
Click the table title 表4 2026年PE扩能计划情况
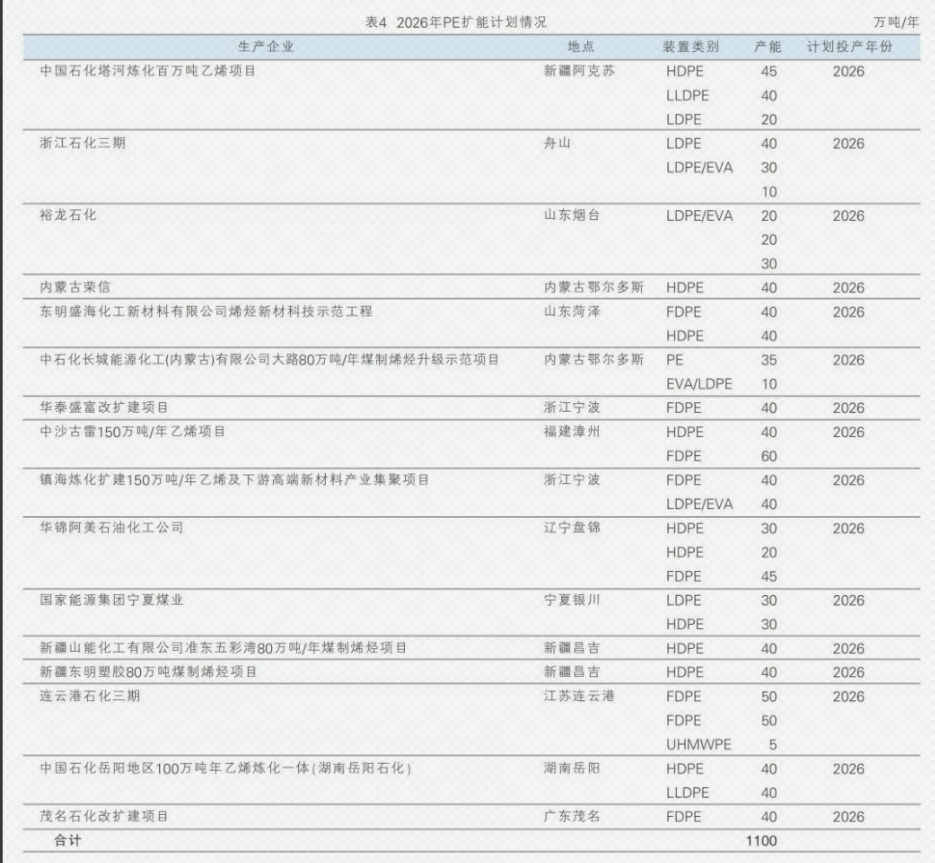coord(457,22)
